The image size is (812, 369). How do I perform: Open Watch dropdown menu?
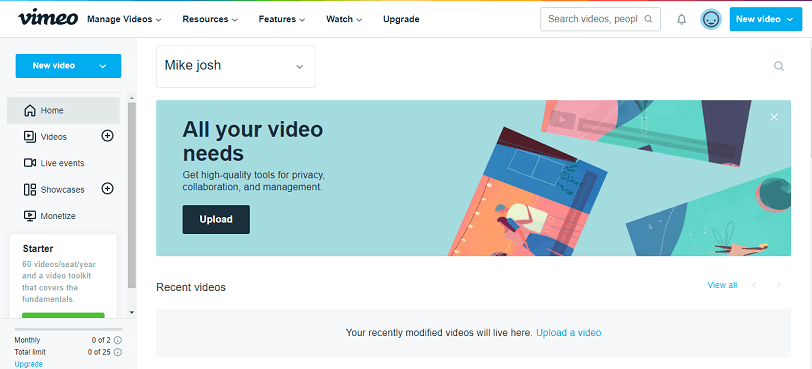point(344,19)
